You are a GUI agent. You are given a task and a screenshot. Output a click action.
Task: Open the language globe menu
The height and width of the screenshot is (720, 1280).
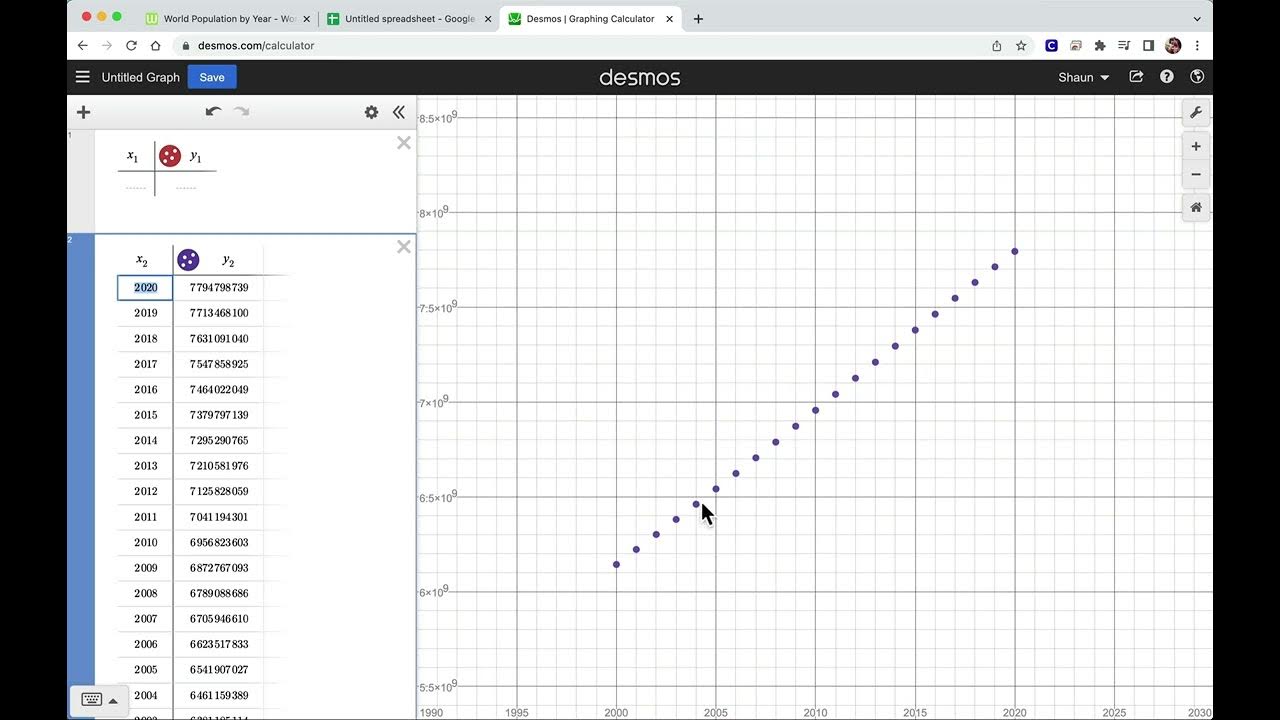pyautogui.click(x=1197, y=77)
